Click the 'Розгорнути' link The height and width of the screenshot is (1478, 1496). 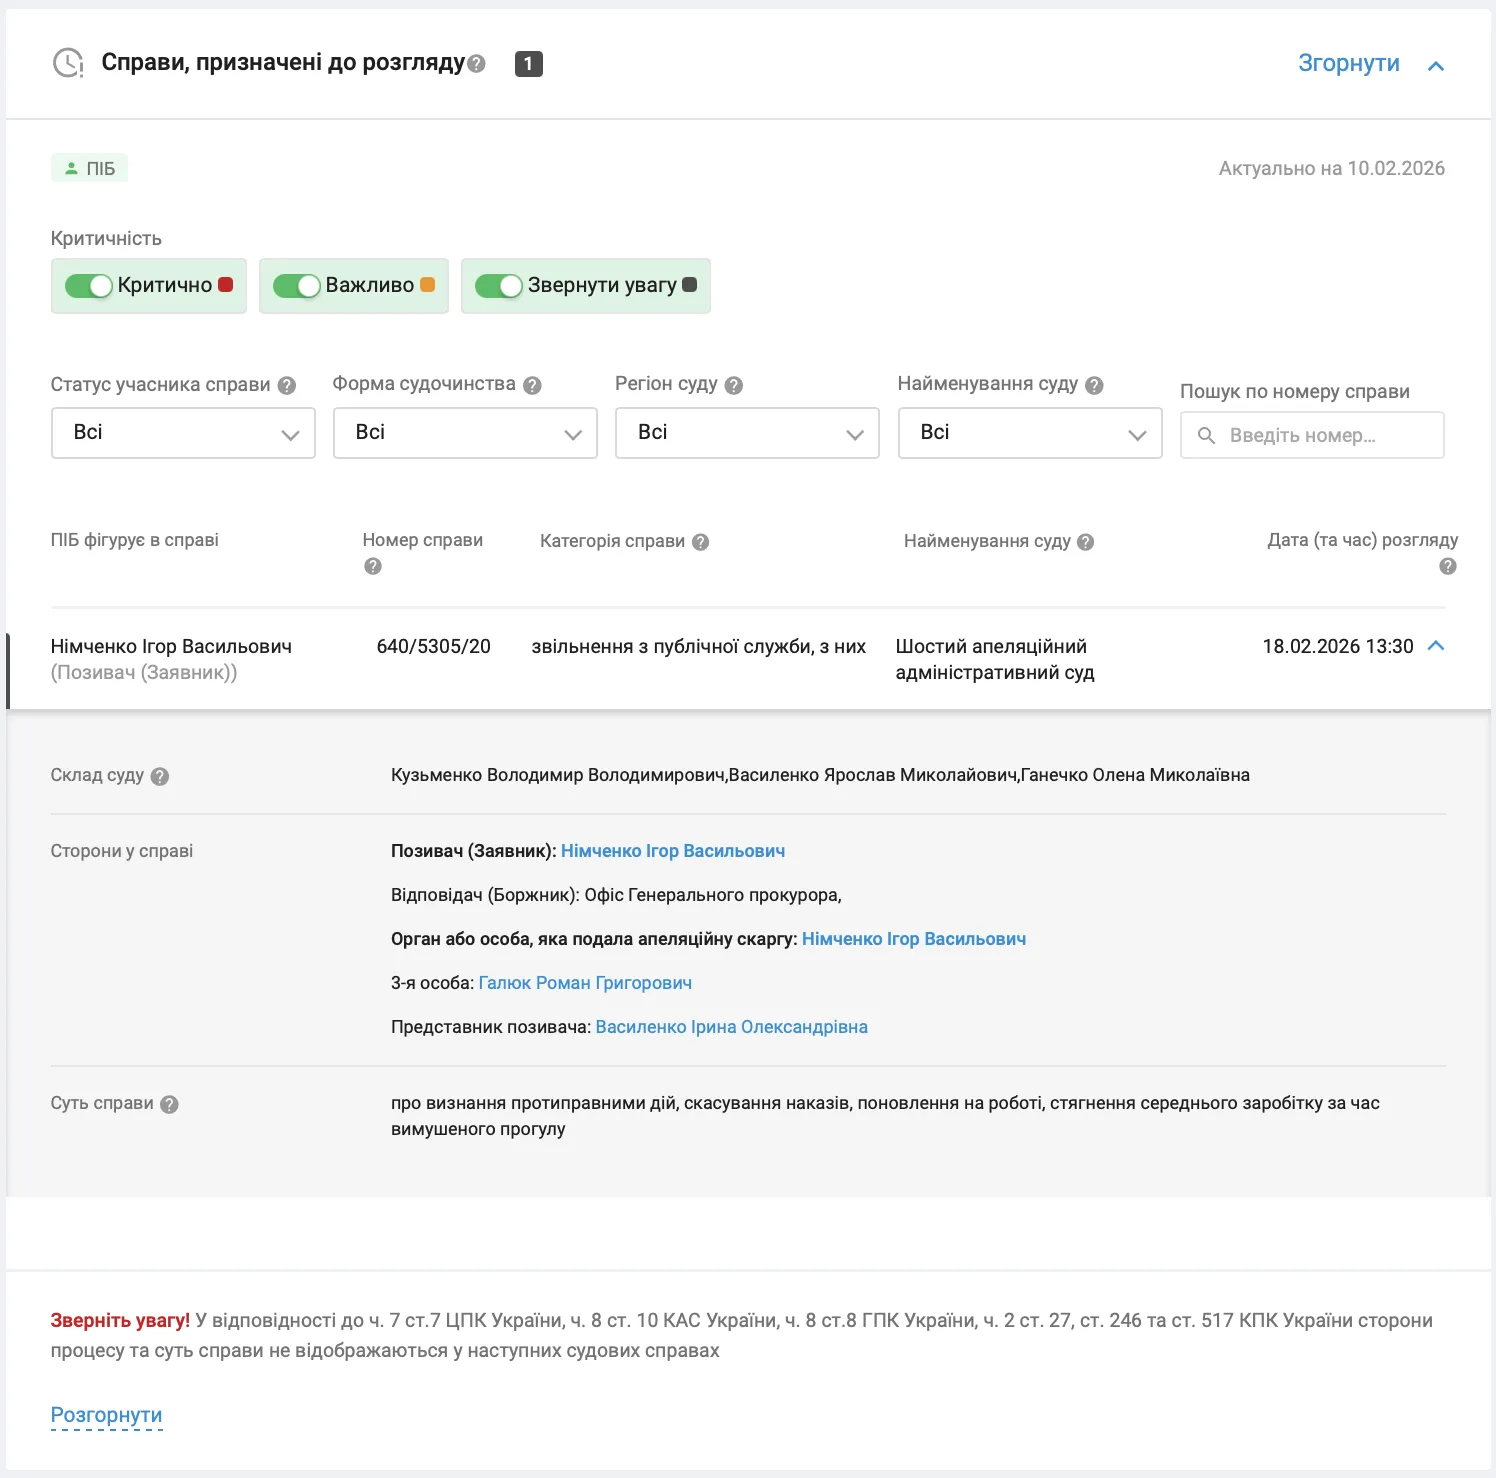(x=106, y=1415)
